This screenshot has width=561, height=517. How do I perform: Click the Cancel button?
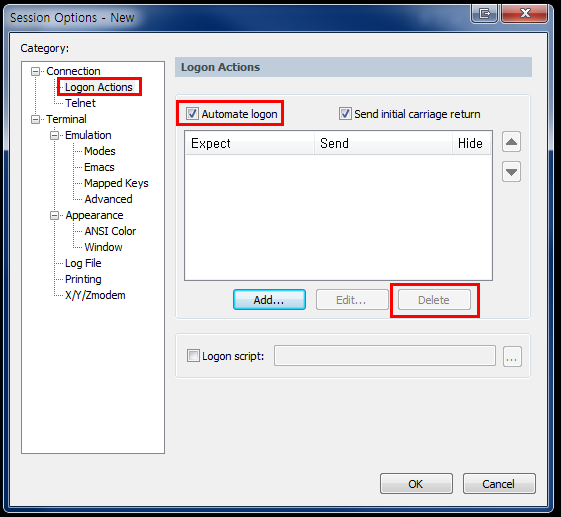click(x=499, y=484)
